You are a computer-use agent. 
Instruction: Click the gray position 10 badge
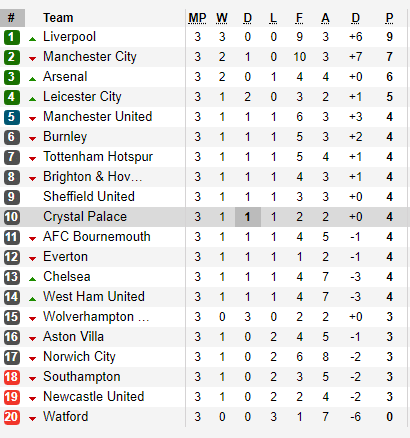click(x=12, y=217)
